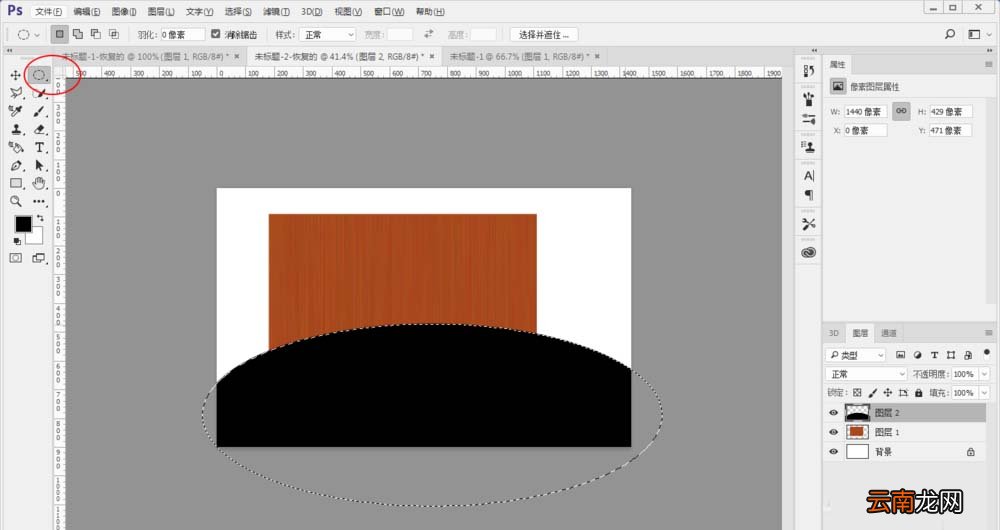Screen dimensions: 1000x530
Task: Open the workspace switcher dropdown
Action: pyautogui.click(x=980, y=34)
